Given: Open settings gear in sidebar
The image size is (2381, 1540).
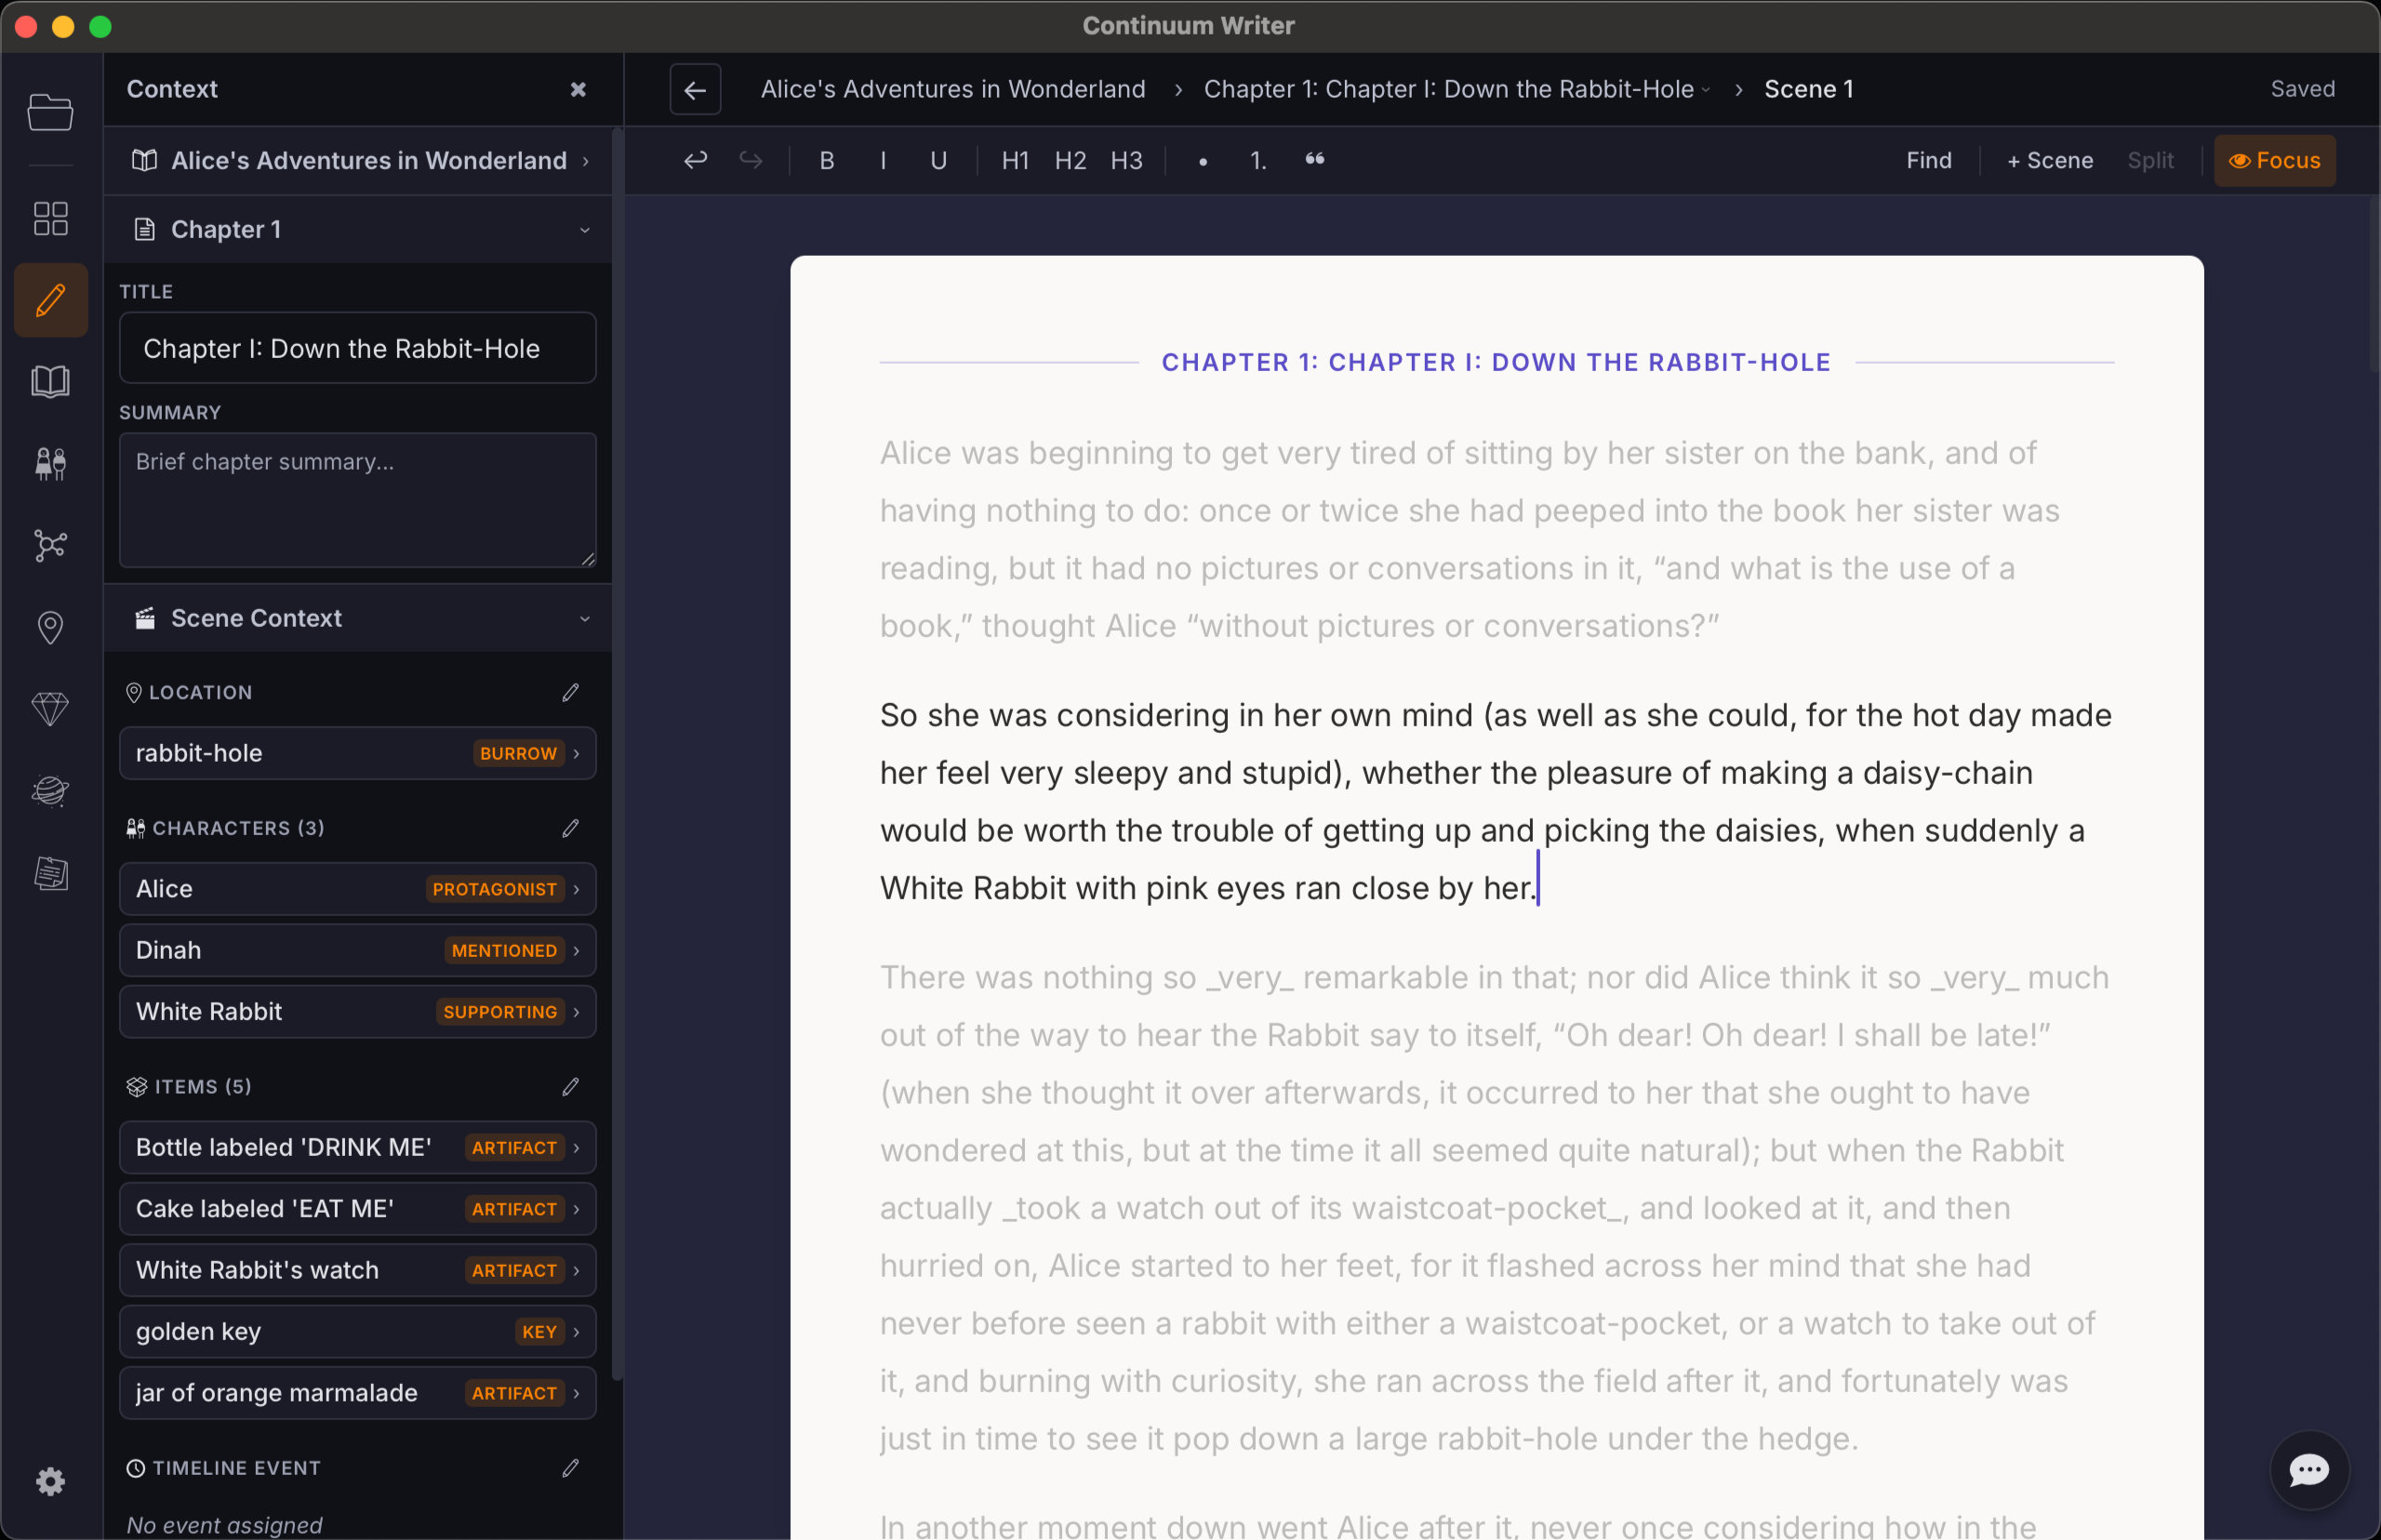Looking at the screenshot, I should click(x=50, y=1481).
